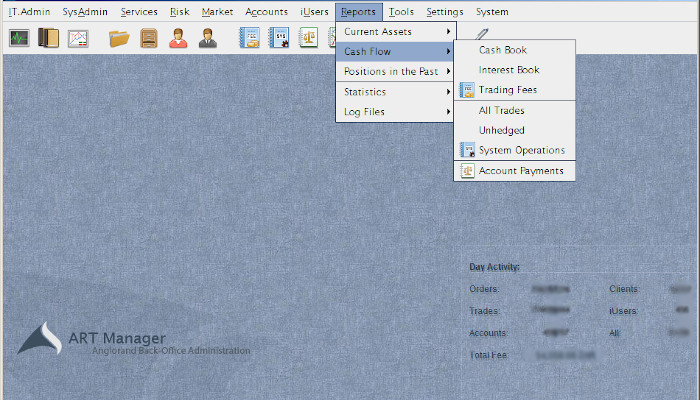Select Trading Fees menu entry
The height and width of the screenshot is (400, 700).
coord(507,90)
